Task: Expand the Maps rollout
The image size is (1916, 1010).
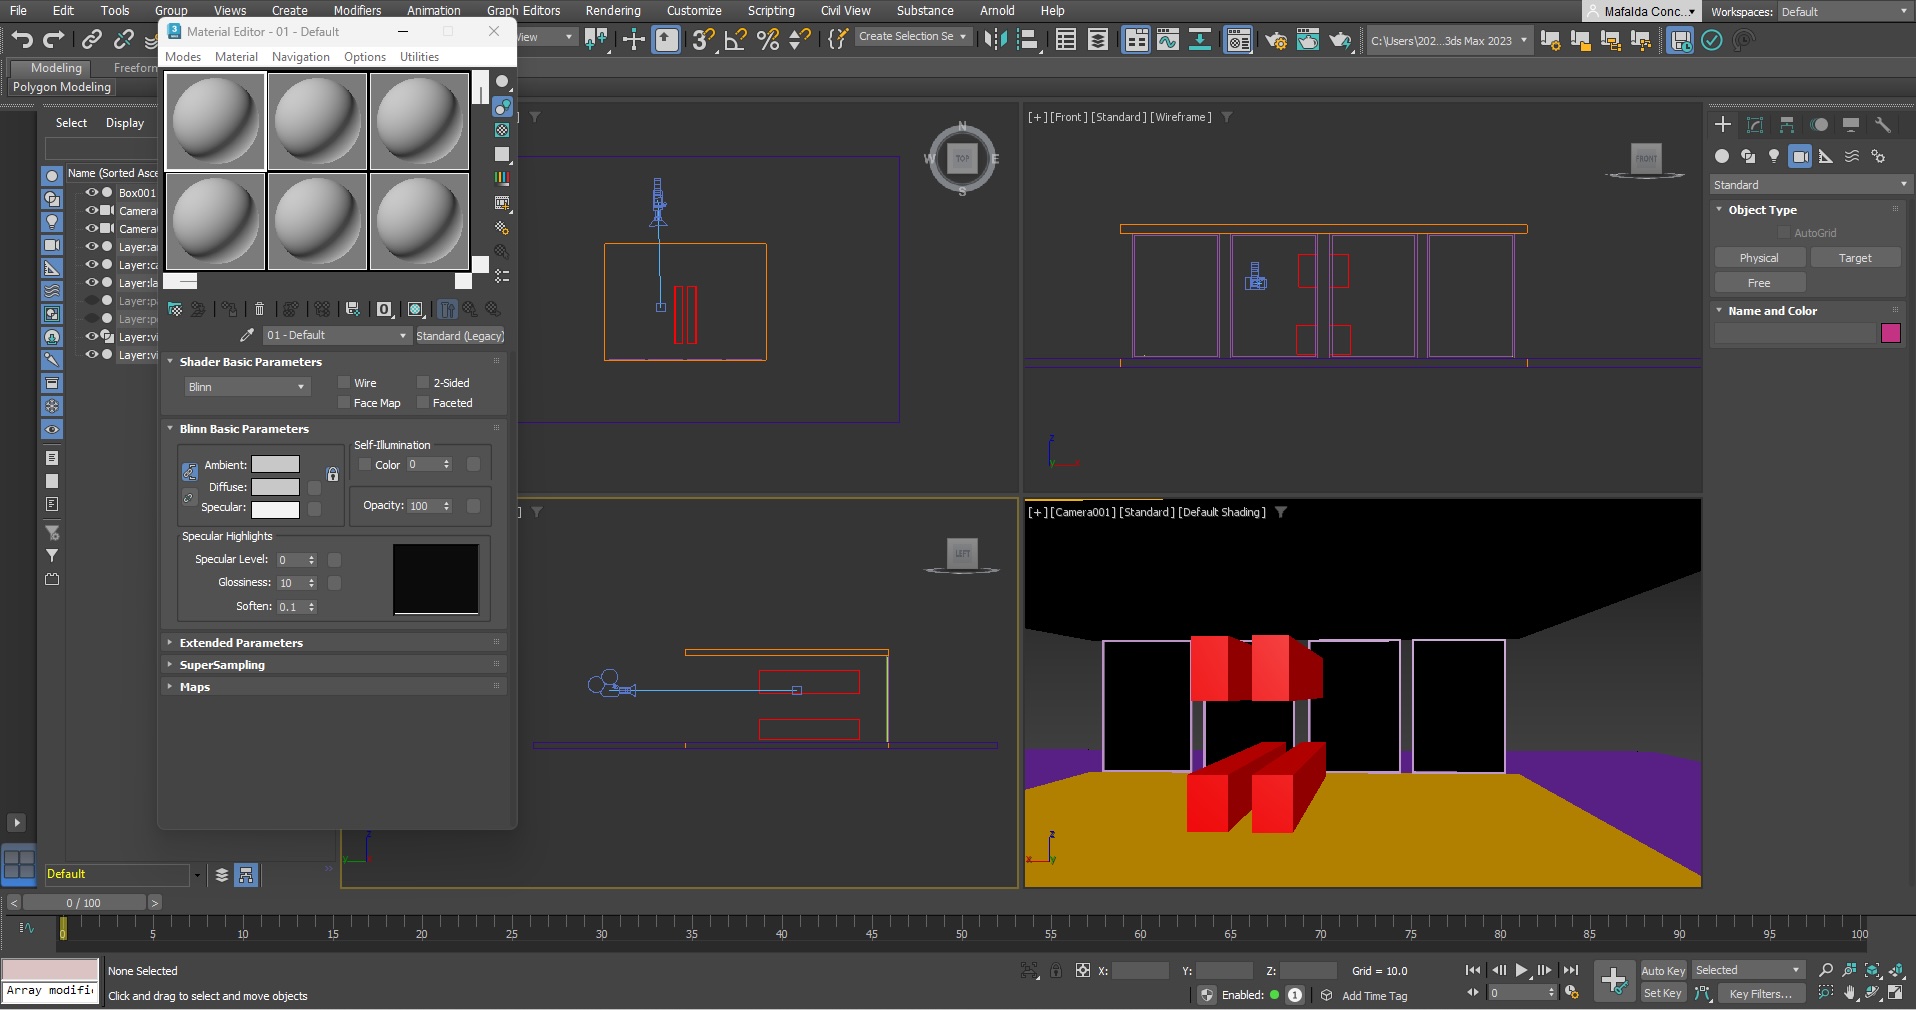Action: [x=195, y=687]
